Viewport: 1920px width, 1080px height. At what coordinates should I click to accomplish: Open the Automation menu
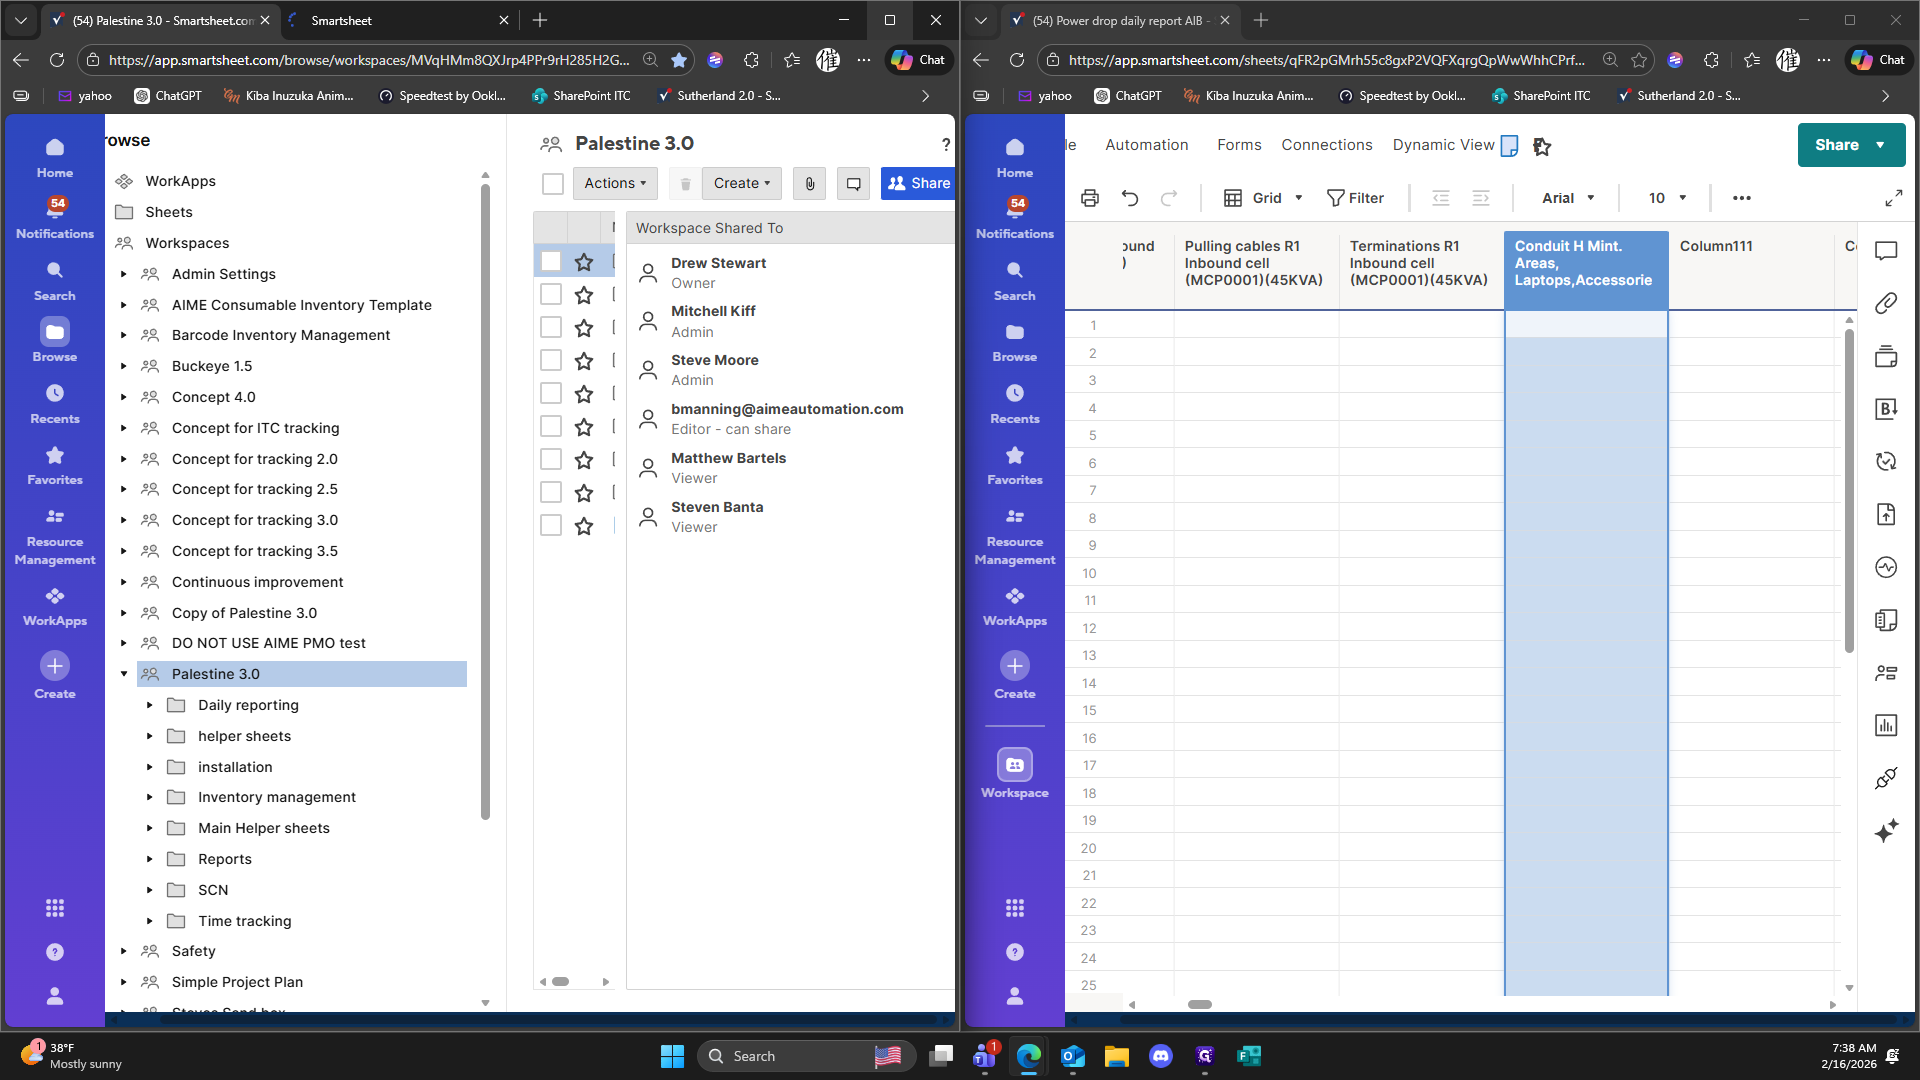click(x=1146, y=145)
